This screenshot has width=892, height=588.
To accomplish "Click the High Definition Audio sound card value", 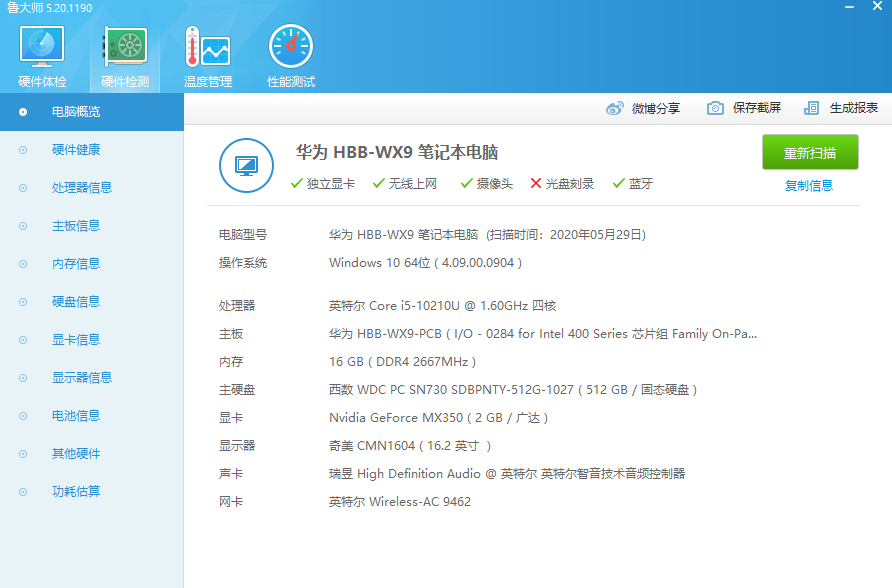I will pyautogui.click(x=507, y=474).
